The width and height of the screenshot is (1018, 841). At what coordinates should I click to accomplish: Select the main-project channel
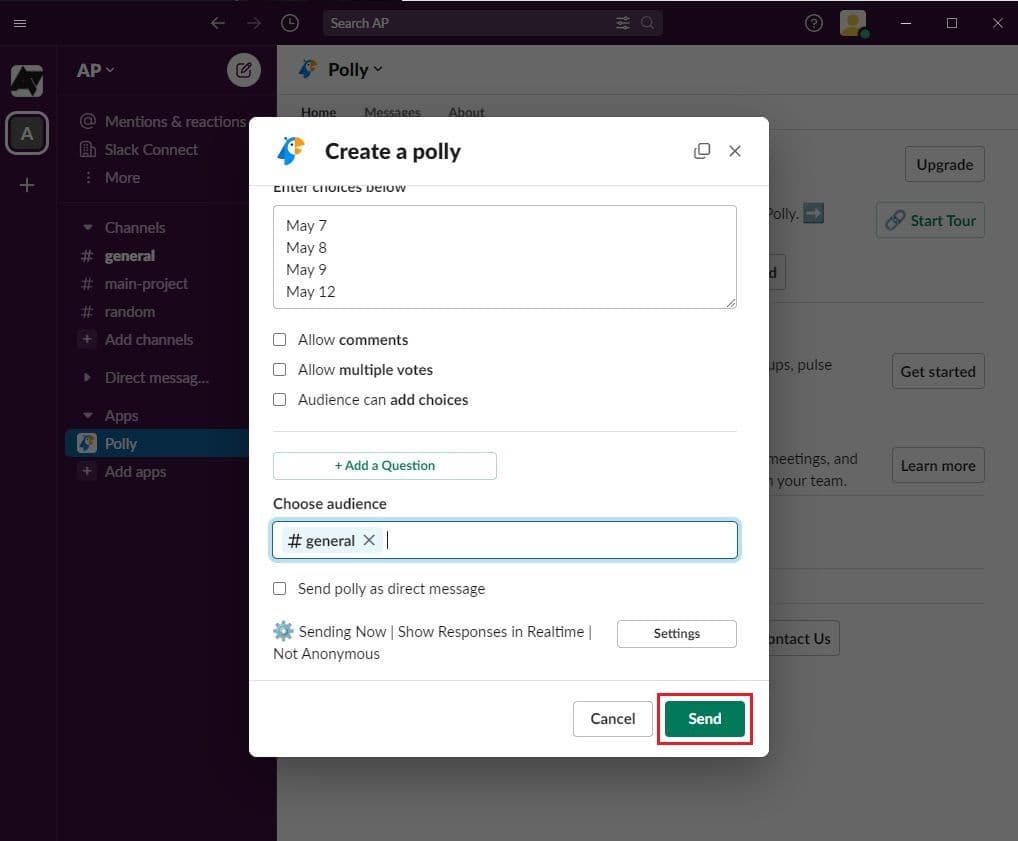click(146, 284)
